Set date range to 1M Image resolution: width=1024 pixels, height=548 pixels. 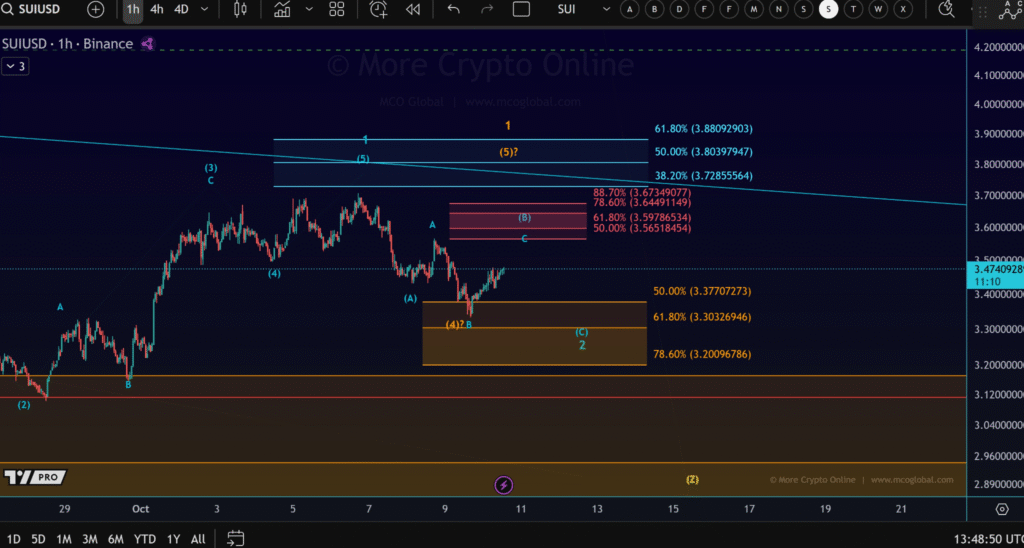point(63,539)
